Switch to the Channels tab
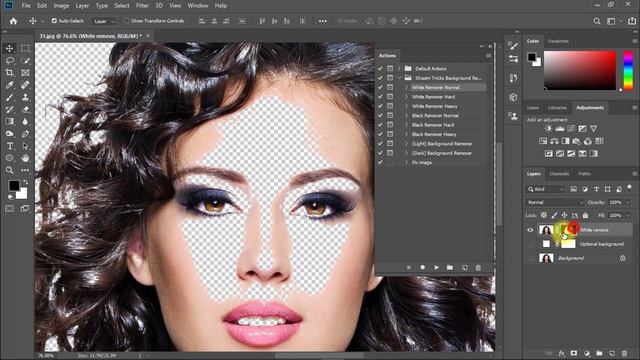This screenshot has height=360, width=640. (x=559, y=174)
